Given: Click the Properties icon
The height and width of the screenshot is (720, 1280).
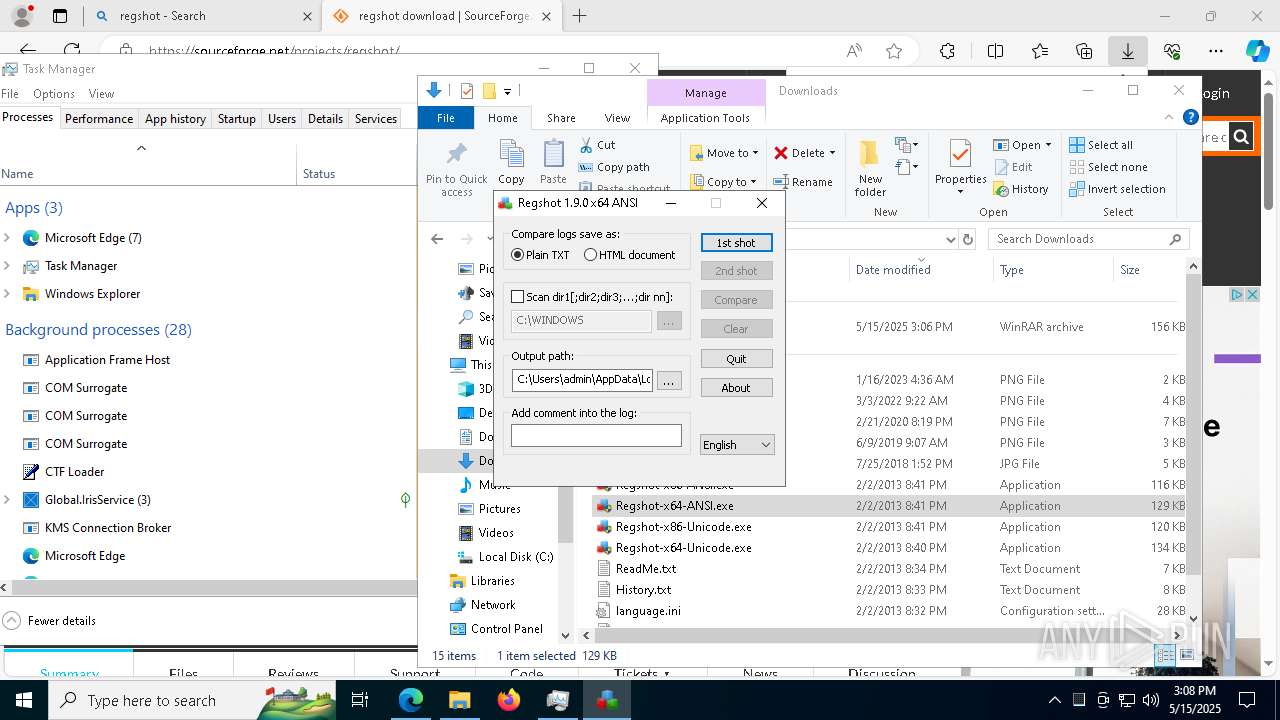Looking at the screenshot, I should [x=960, y=154].
